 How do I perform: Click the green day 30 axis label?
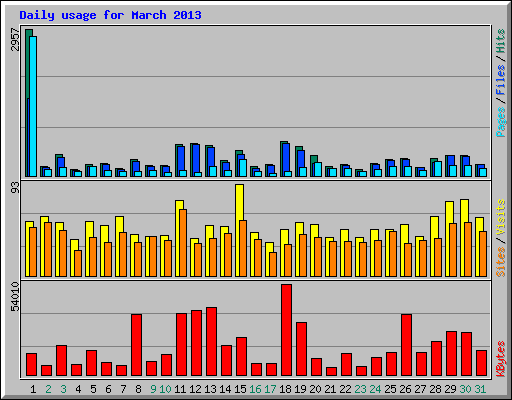click(465, 389)
